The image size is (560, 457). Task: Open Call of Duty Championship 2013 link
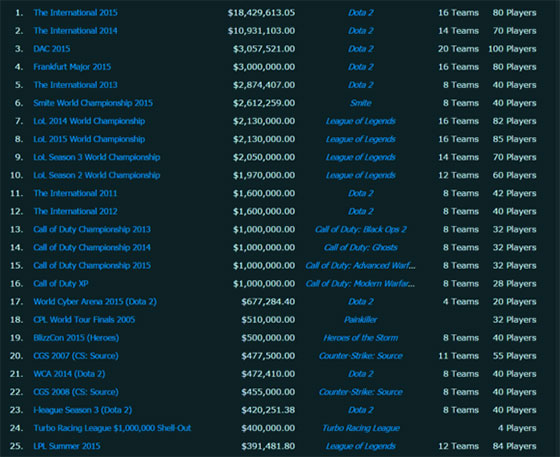92,229
